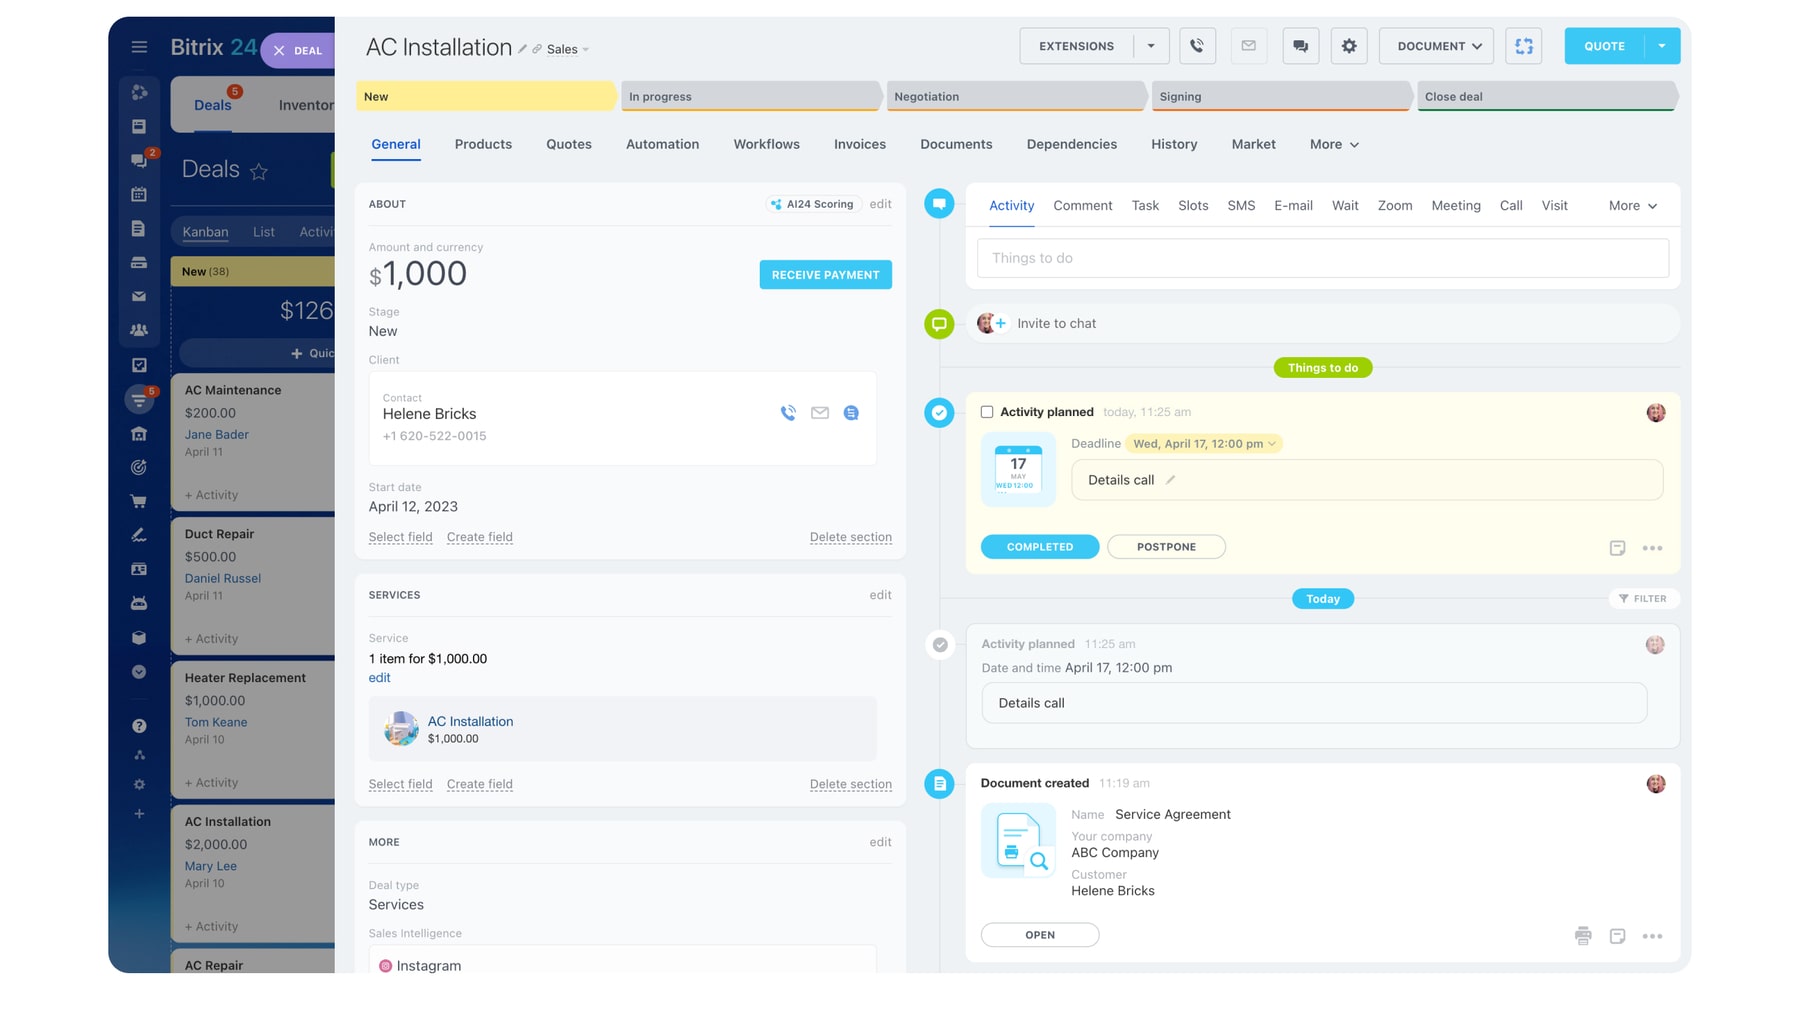
Task: Check the Activity planned checkbox
Action: (x=987, y=412)
